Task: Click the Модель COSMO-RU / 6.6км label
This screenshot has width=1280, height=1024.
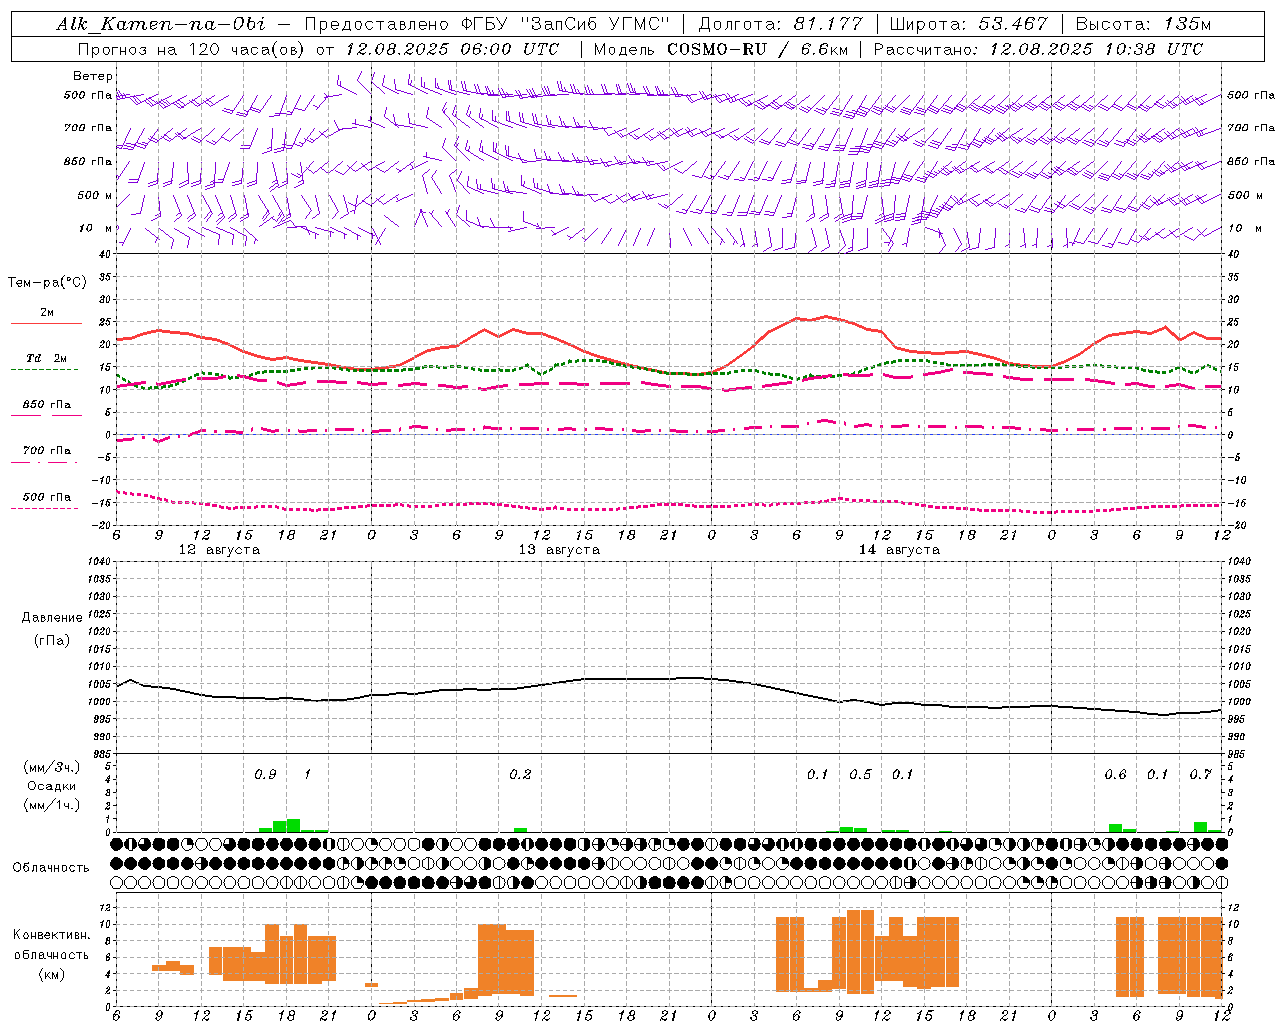Action: pyautogui.click(x=720, y=49)
